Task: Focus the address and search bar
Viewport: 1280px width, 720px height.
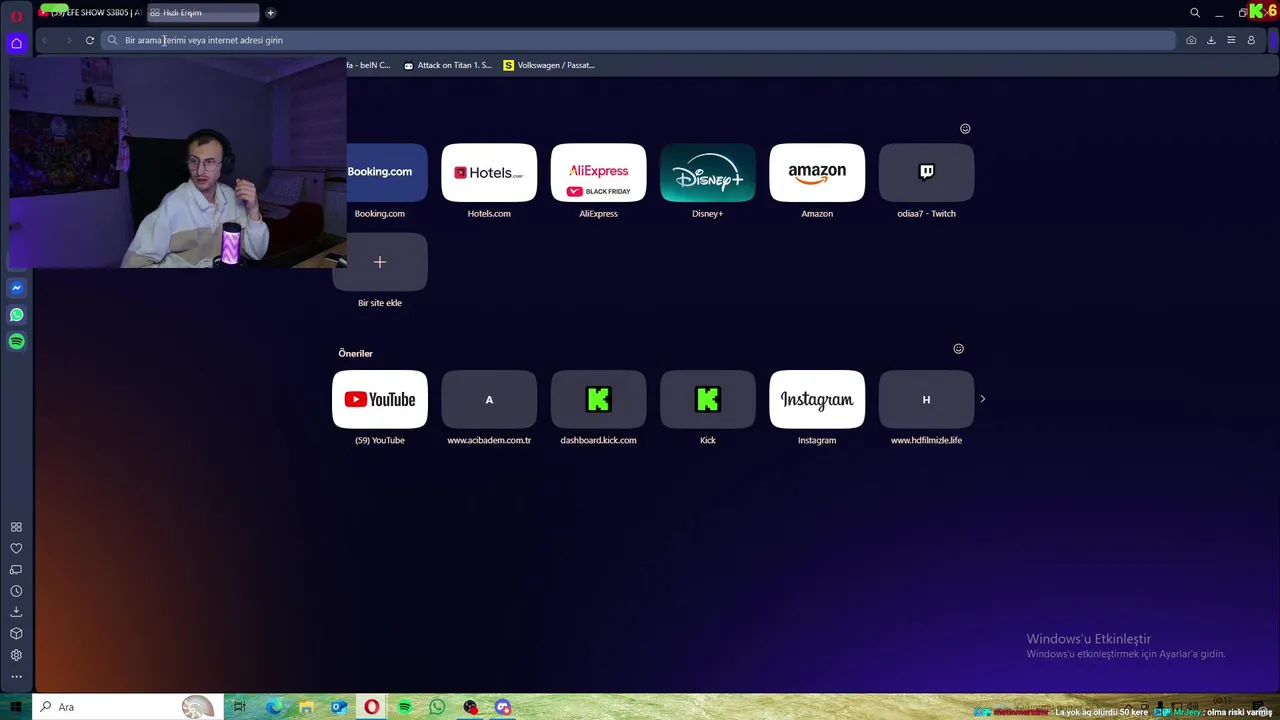Action: (638, 40)
